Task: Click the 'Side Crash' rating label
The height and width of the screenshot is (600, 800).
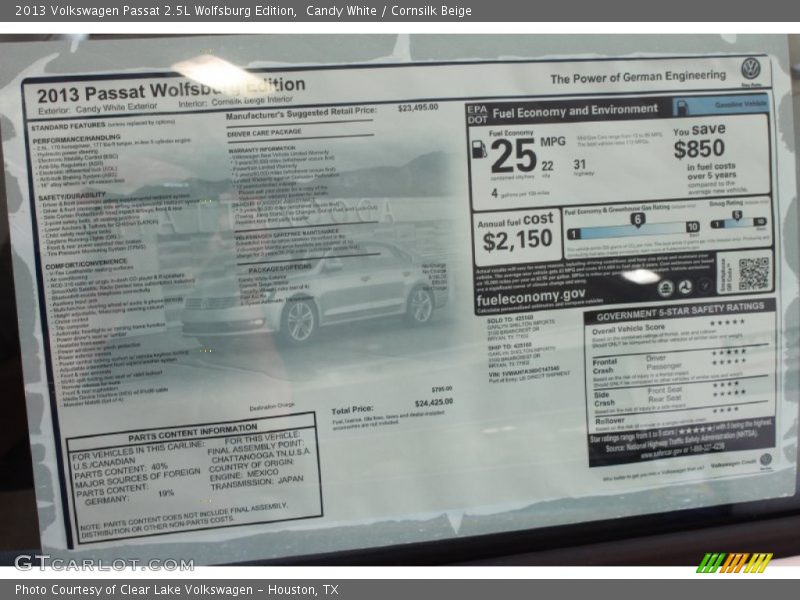Action: [x=604, y=398]
